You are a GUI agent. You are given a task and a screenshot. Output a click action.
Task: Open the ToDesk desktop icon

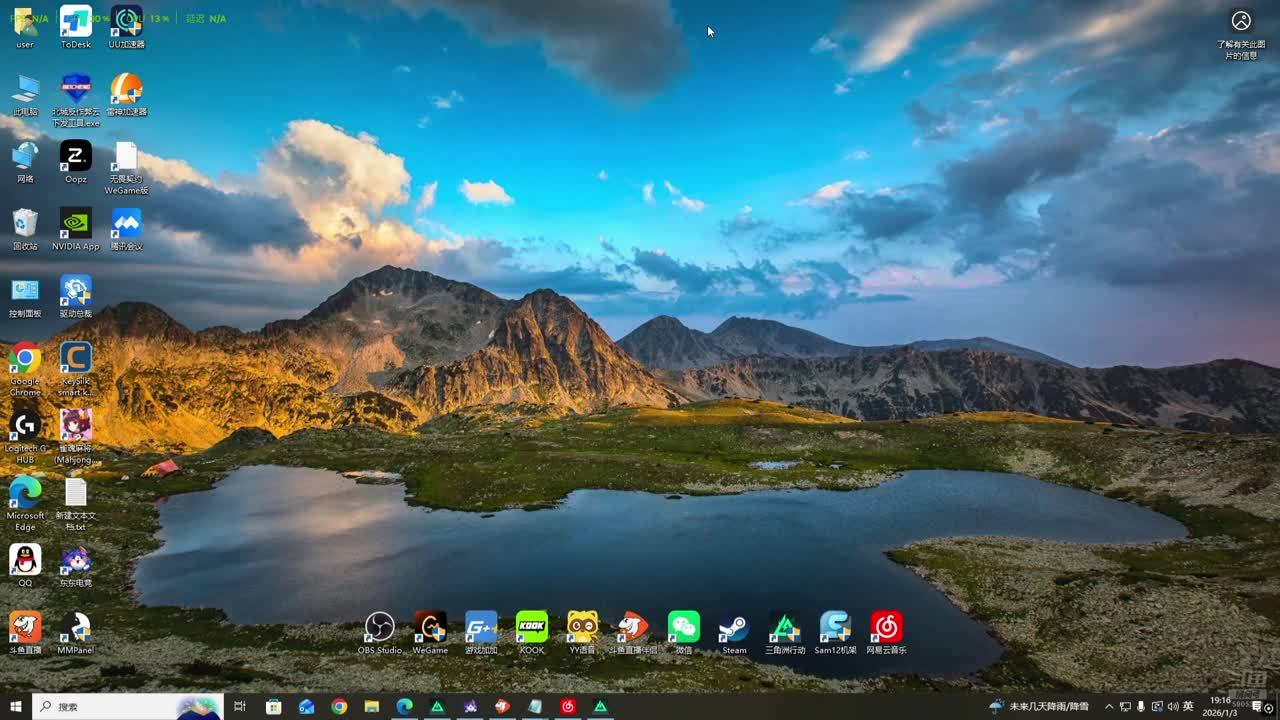[x=76, y=22]
